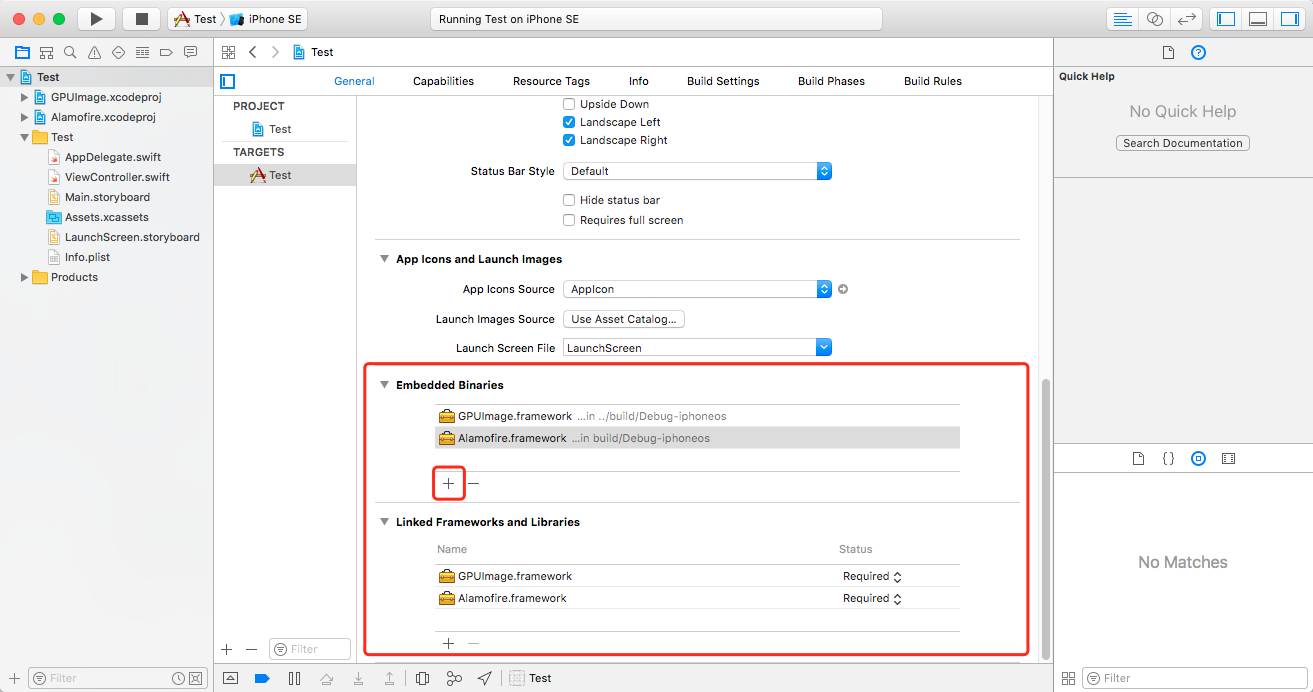The image size is (1313, 692).
Task: Show the Quick Help inspector
Action: click(1198, 53)
